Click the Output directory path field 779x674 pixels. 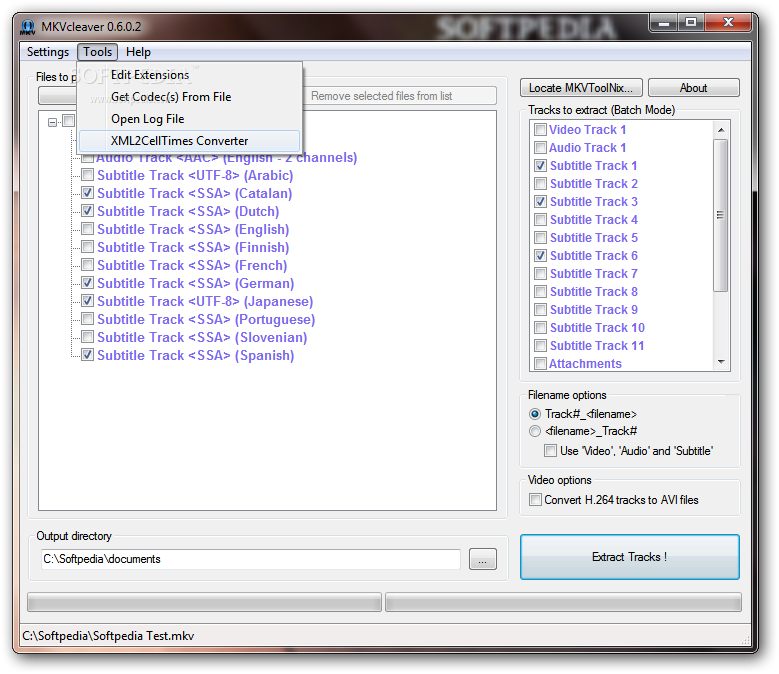point(251,559)
